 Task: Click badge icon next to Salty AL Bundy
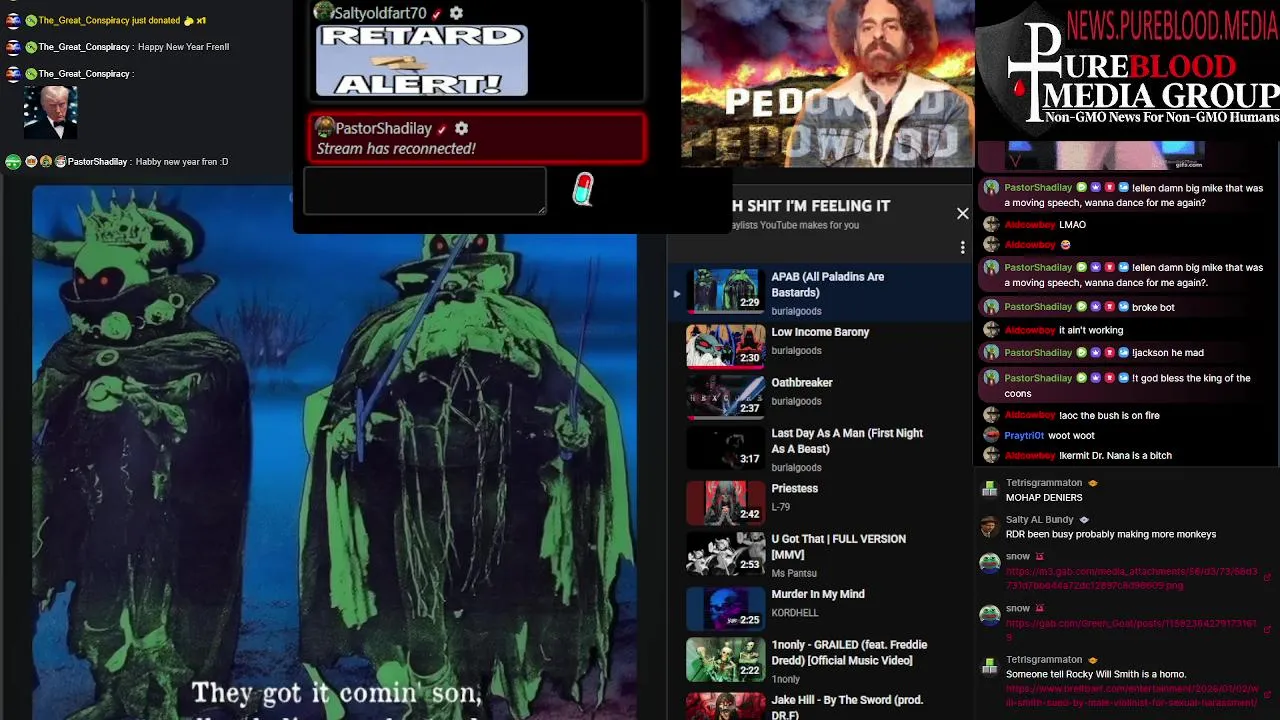point(1084,520)
